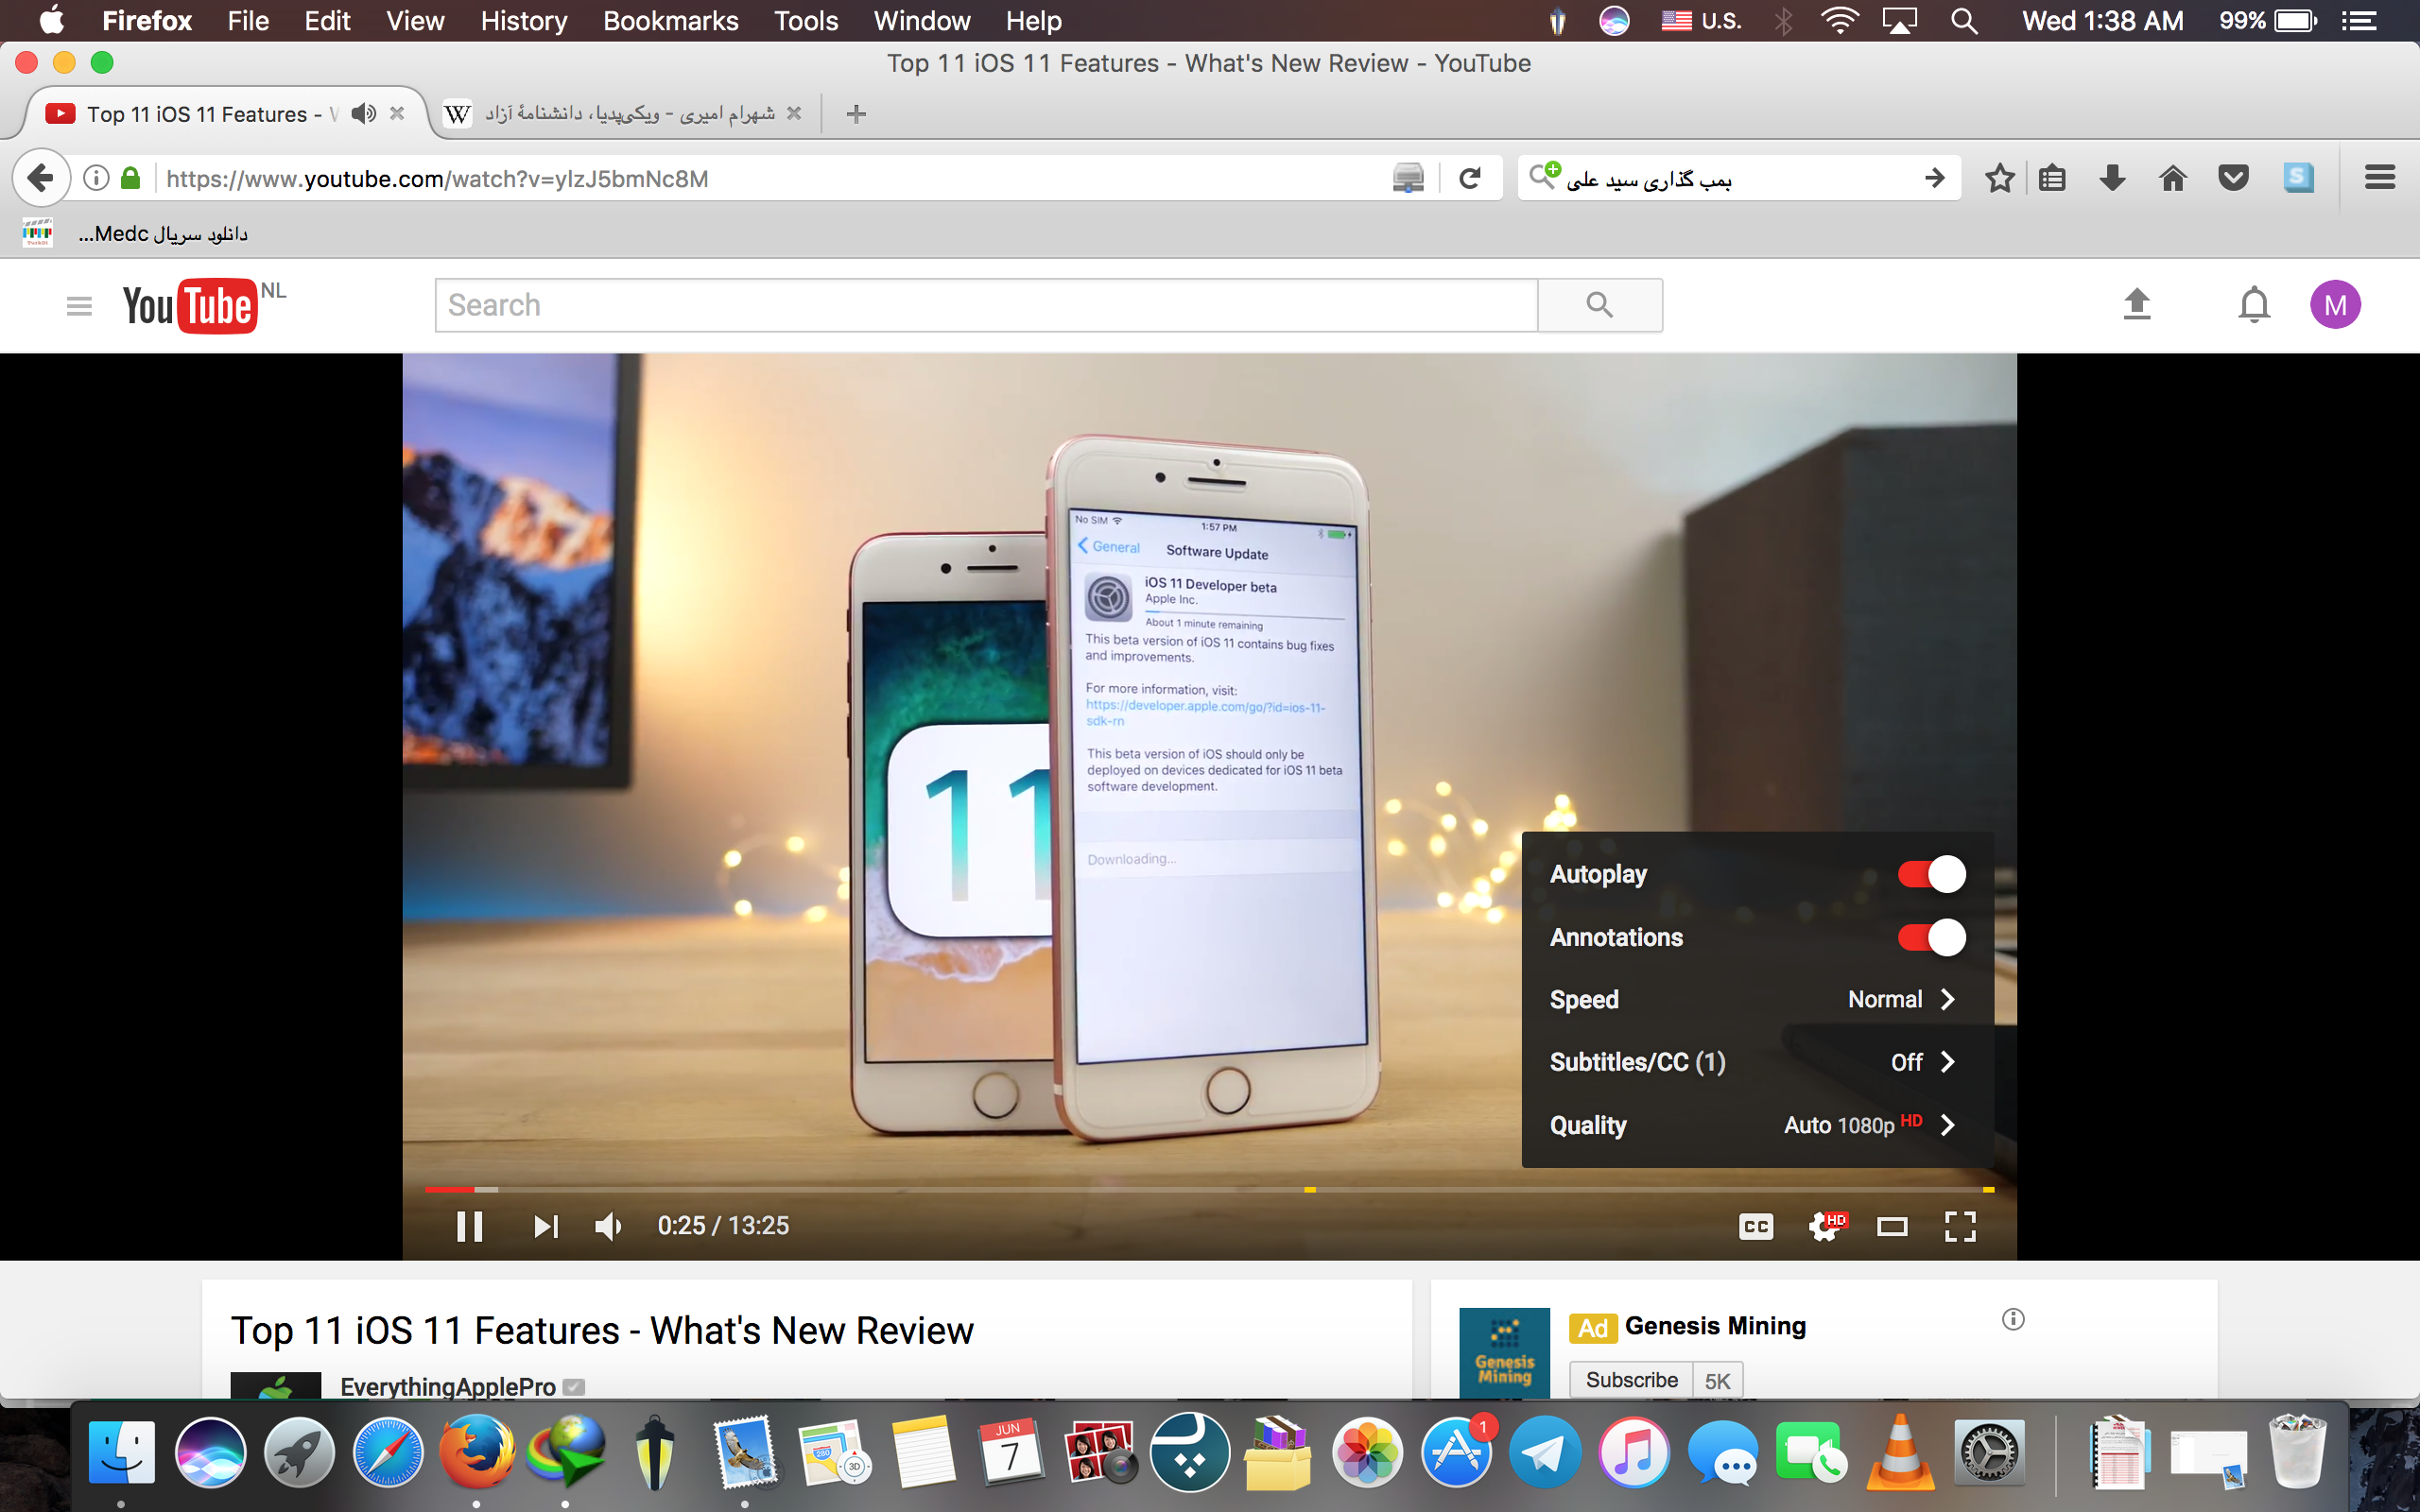Open the Bookmarks menu
The width and height of the screenshot is (2420, 1512).
670,21
